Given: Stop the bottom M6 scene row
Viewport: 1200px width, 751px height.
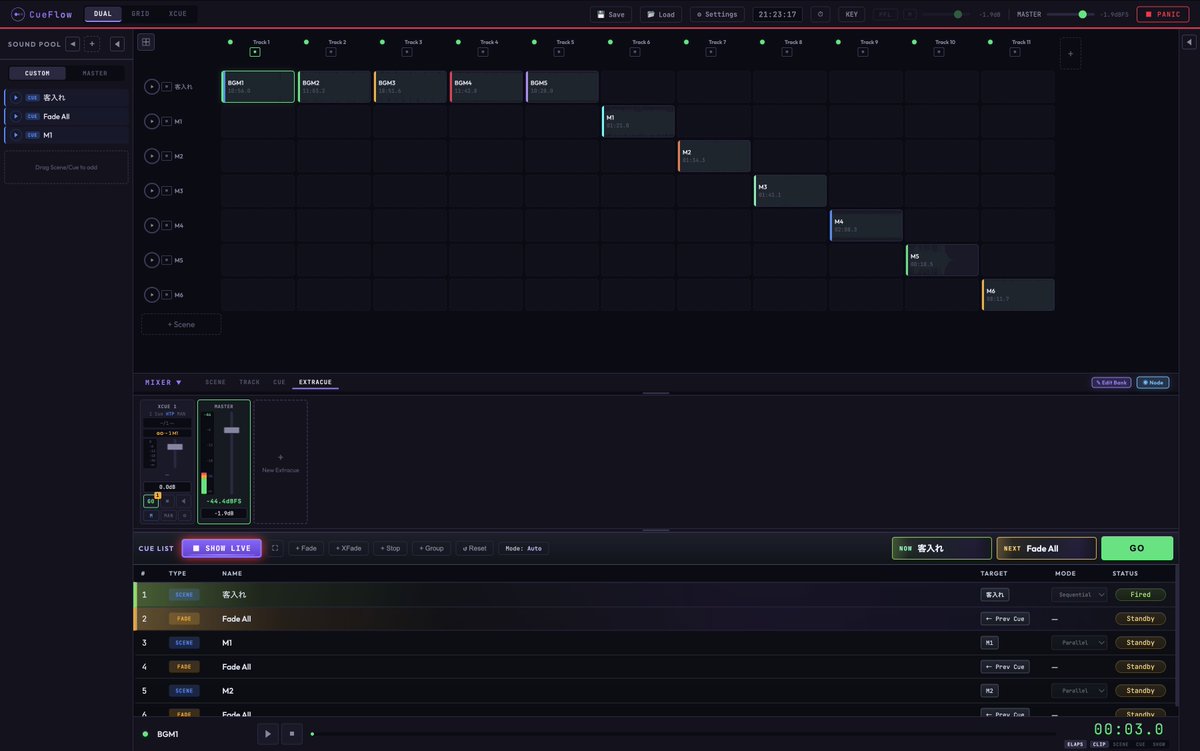Looking at the screenshot, I should coord(167,295).
